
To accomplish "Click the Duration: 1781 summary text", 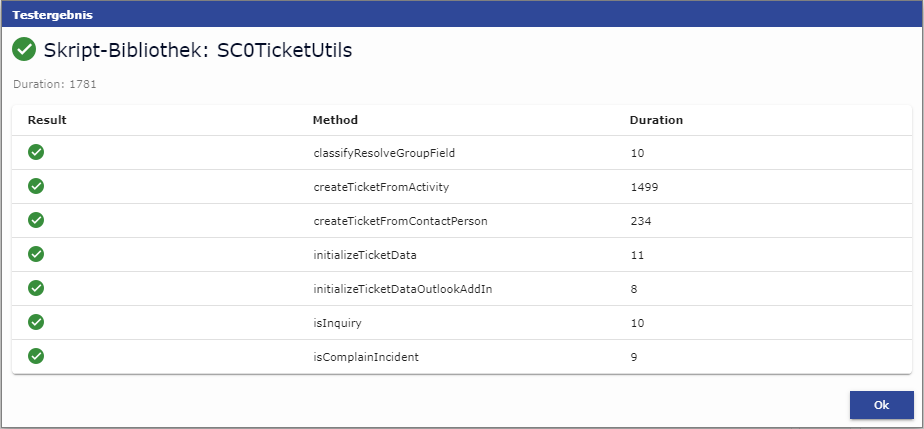I will [x=54, y=84].
